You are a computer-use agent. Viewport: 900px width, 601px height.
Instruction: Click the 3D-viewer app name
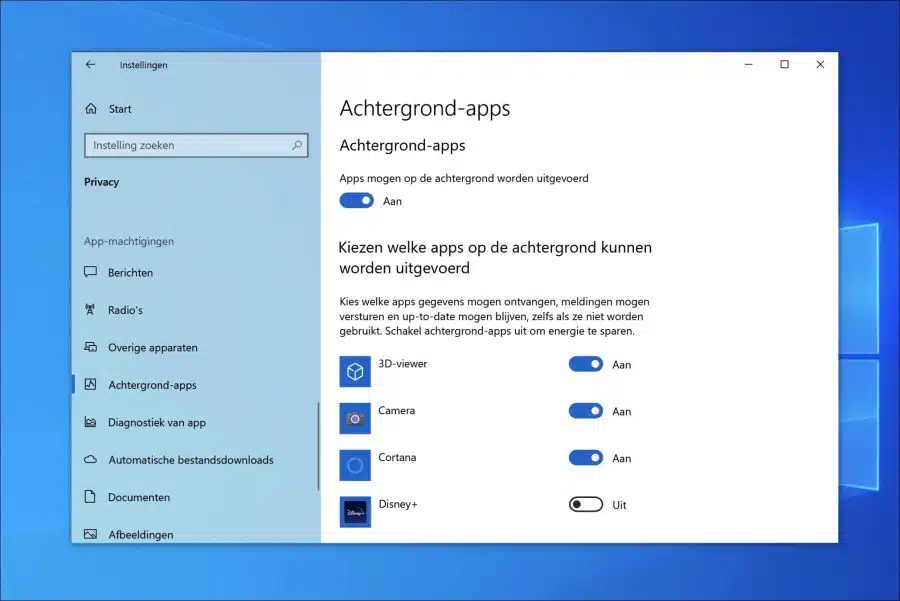tap(402, 363)
